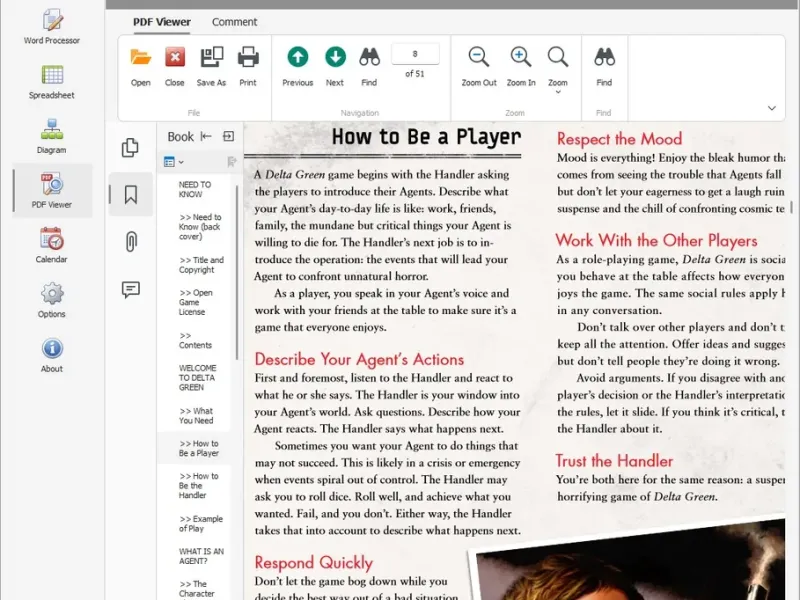800x600 pixels.
Task: Open the Spreadsheet module
Action: pos(51,82)
